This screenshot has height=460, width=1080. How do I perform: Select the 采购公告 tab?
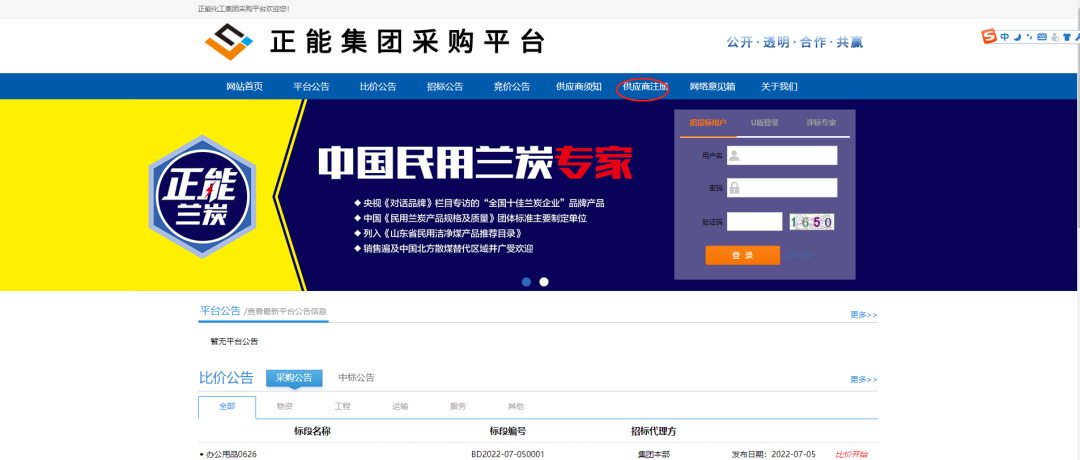tap(294, 378)
